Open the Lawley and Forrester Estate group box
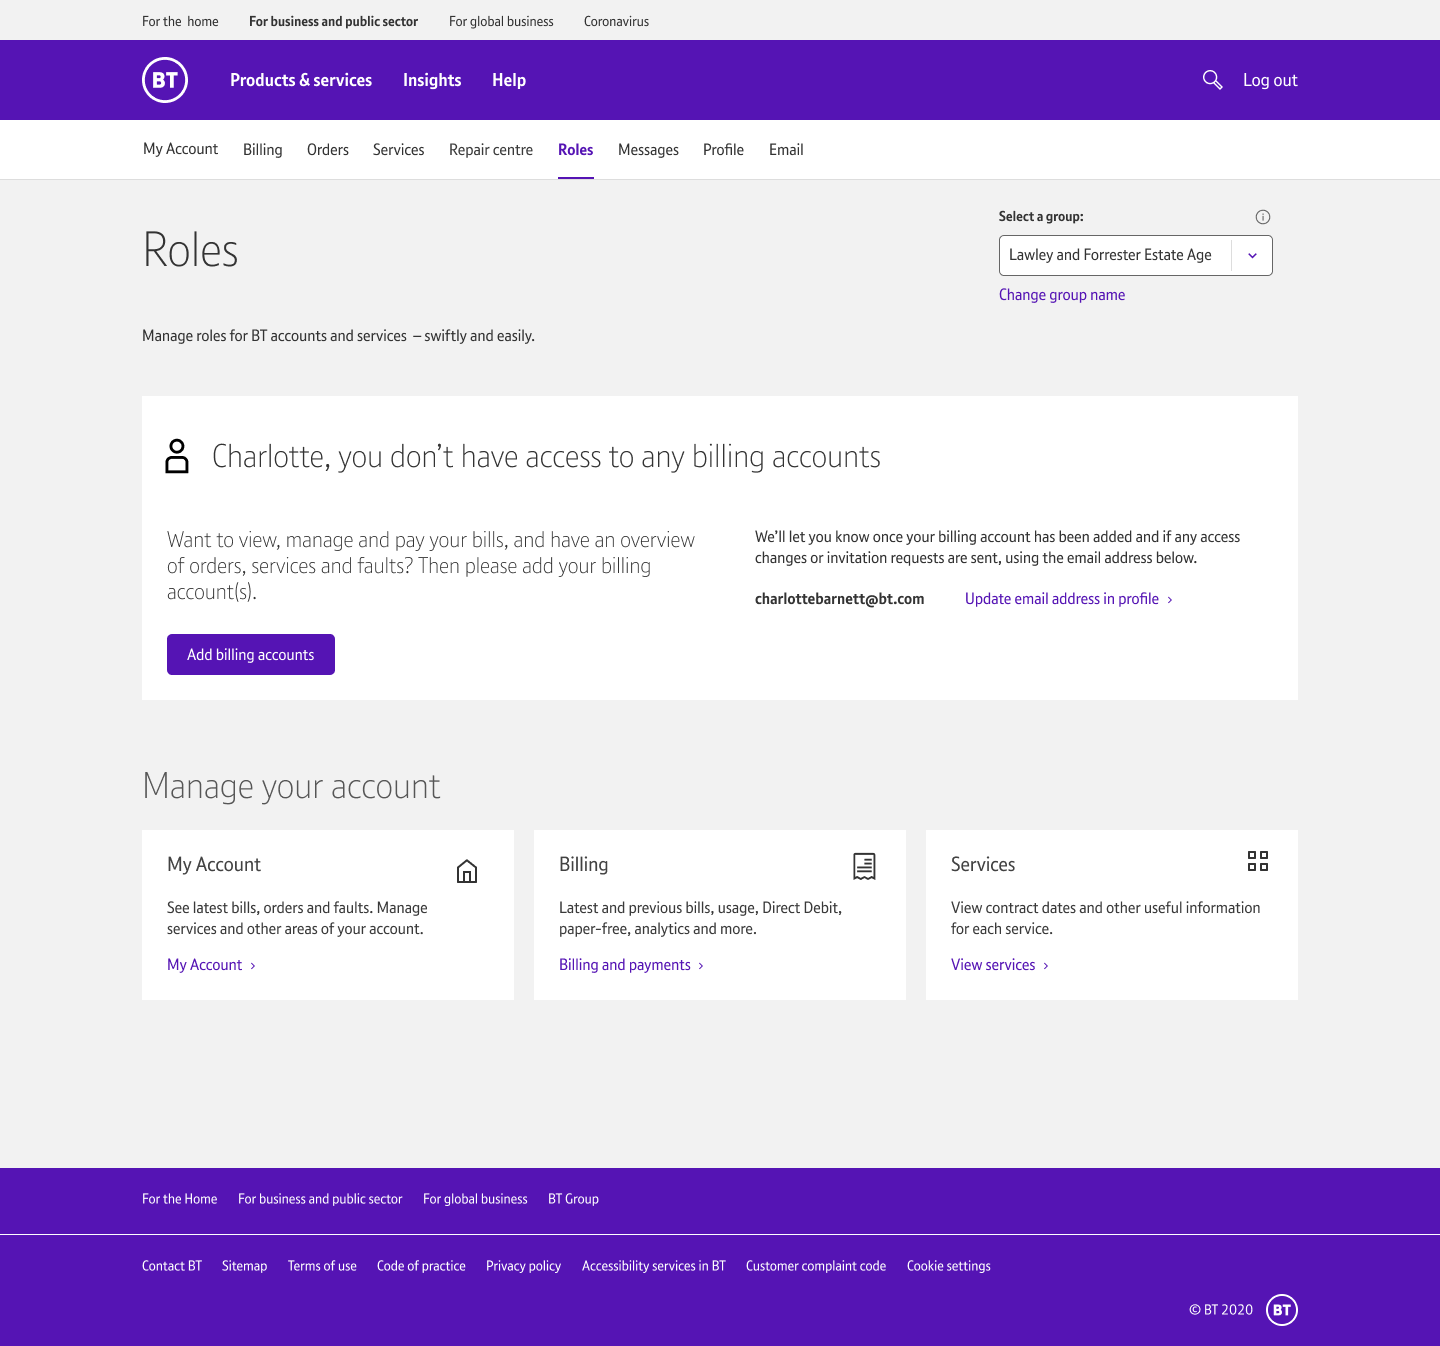 click(x=1136, y=256)
